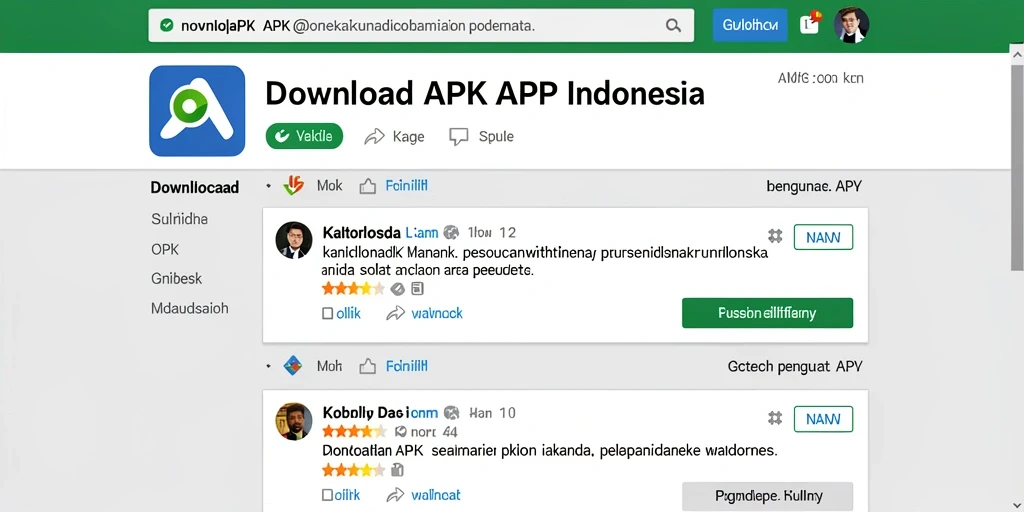Open the notification icon with red badge
1024x512 pixels.
point(810,24)
